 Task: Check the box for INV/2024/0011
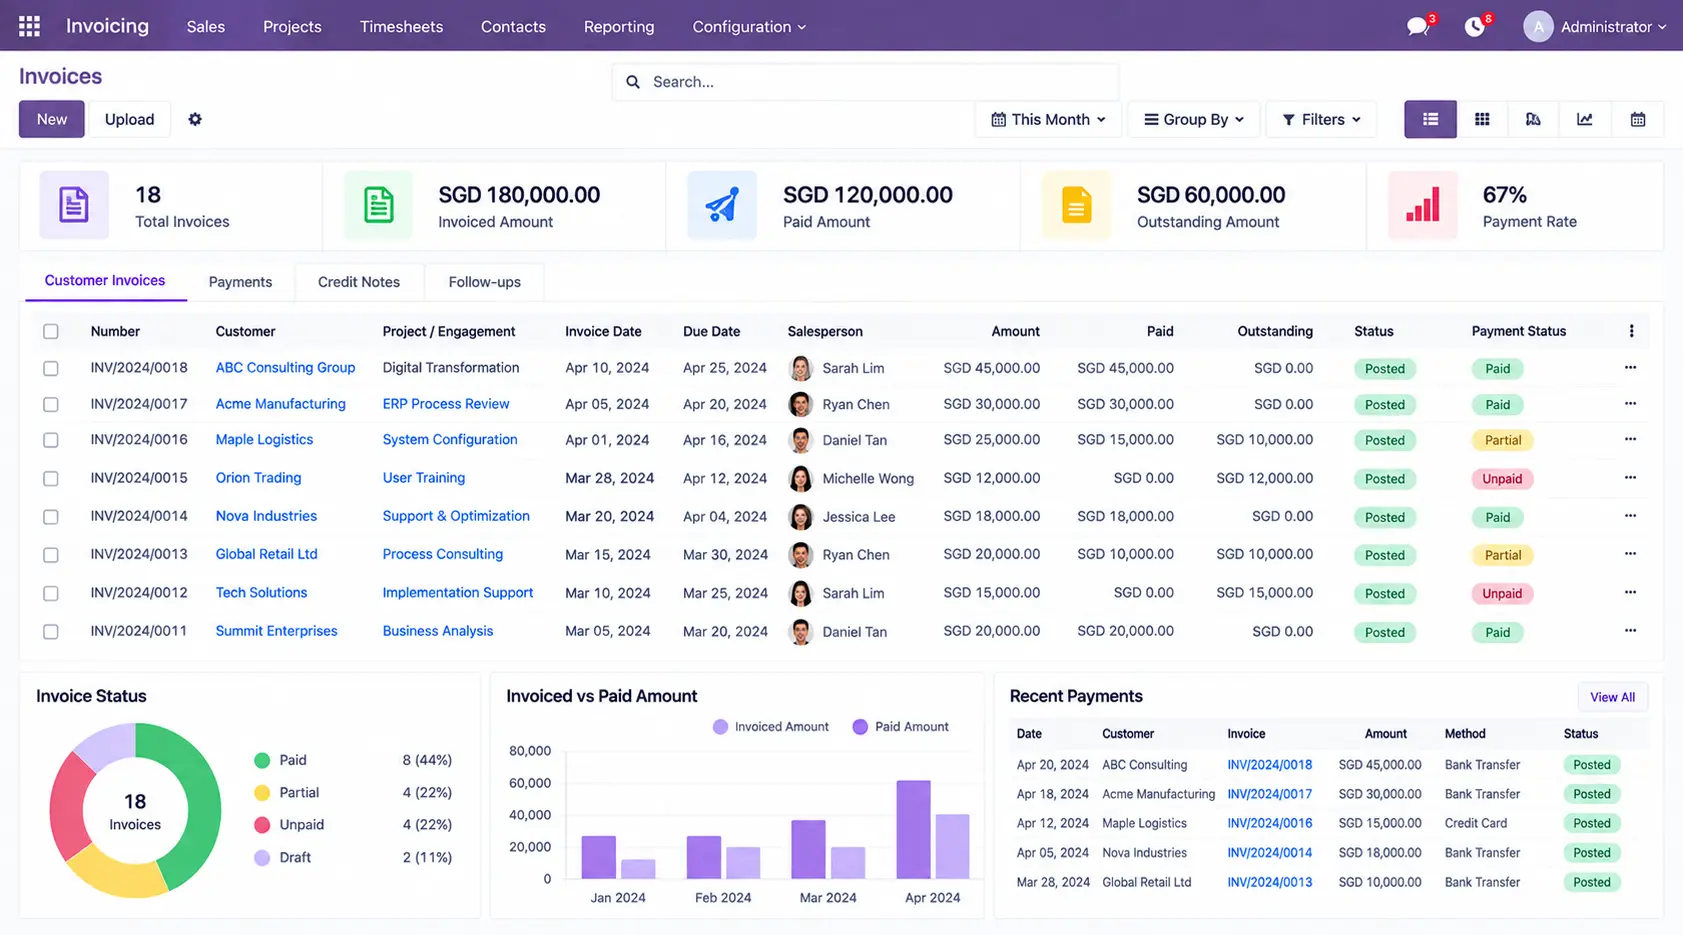pyautogui.click(x=51, y=632)
